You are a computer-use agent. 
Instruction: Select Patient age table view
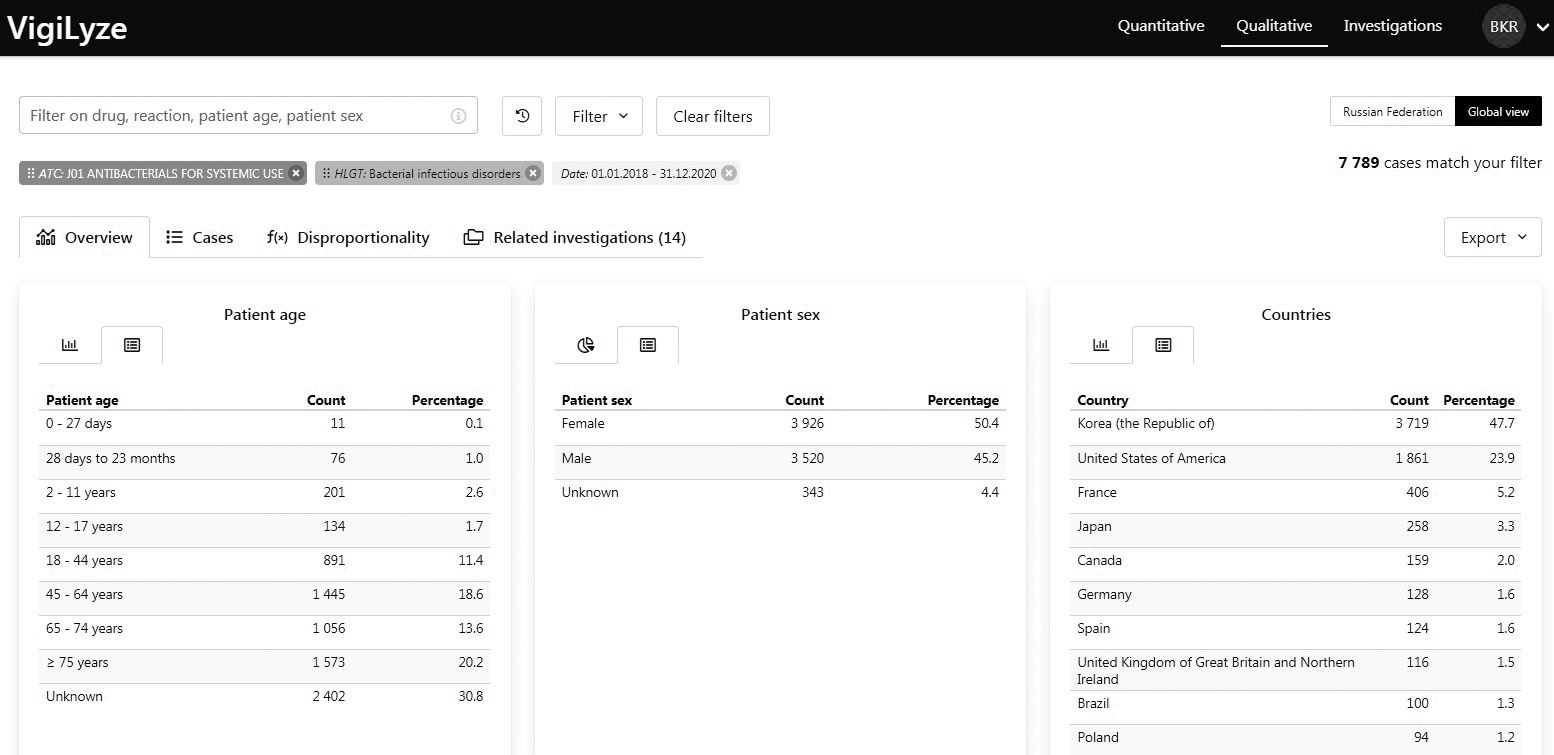pyautogui.click(x=132, y=345)
